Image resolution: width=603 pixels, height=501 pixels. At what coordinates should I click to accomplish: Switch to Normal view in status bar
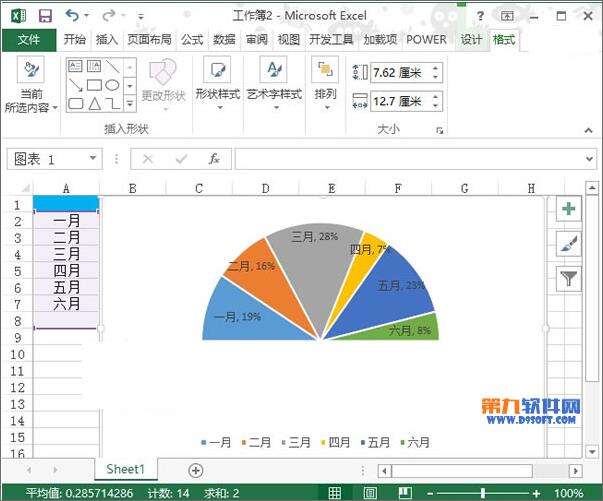335,493
